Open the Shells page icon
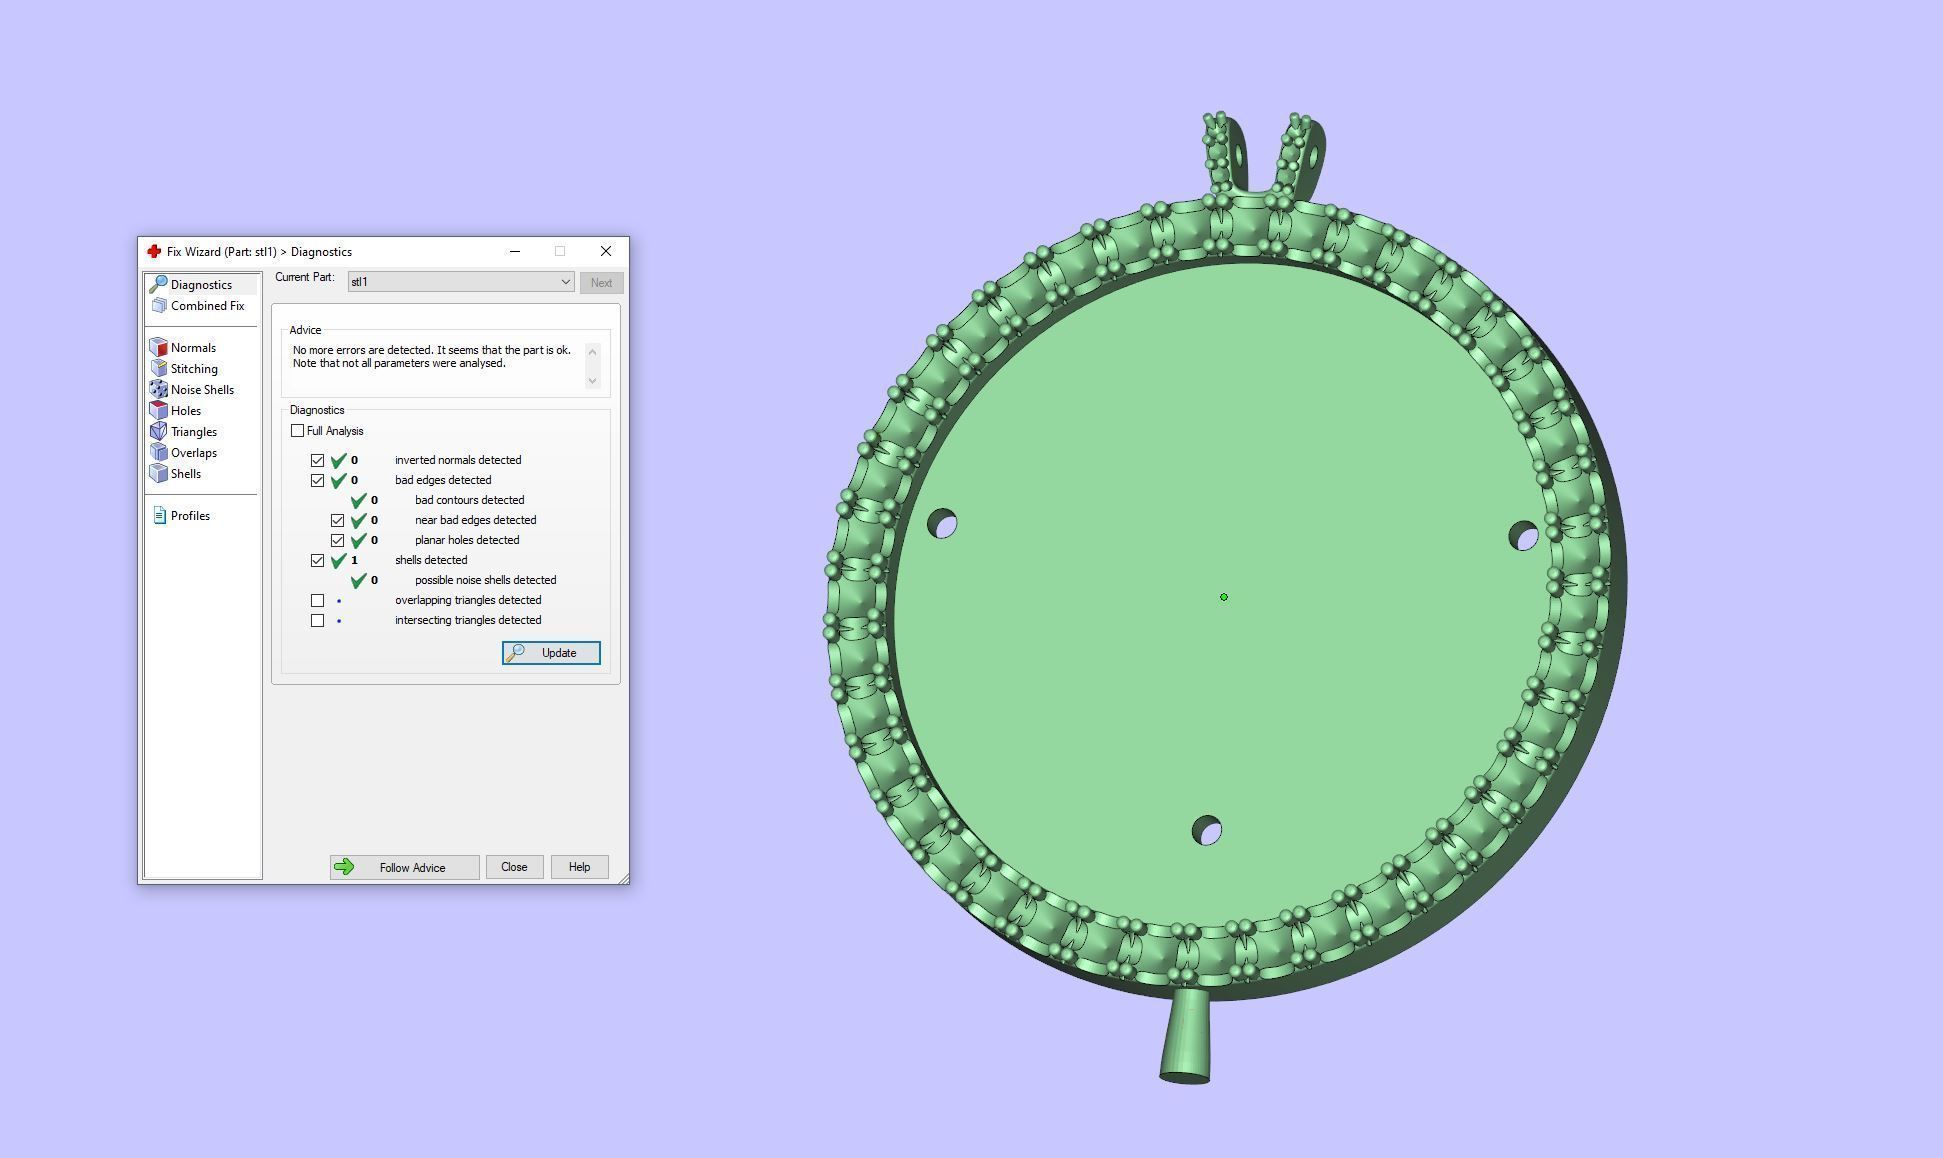1943x1158 pixels. pyautogui.click(x=158, y=473)
